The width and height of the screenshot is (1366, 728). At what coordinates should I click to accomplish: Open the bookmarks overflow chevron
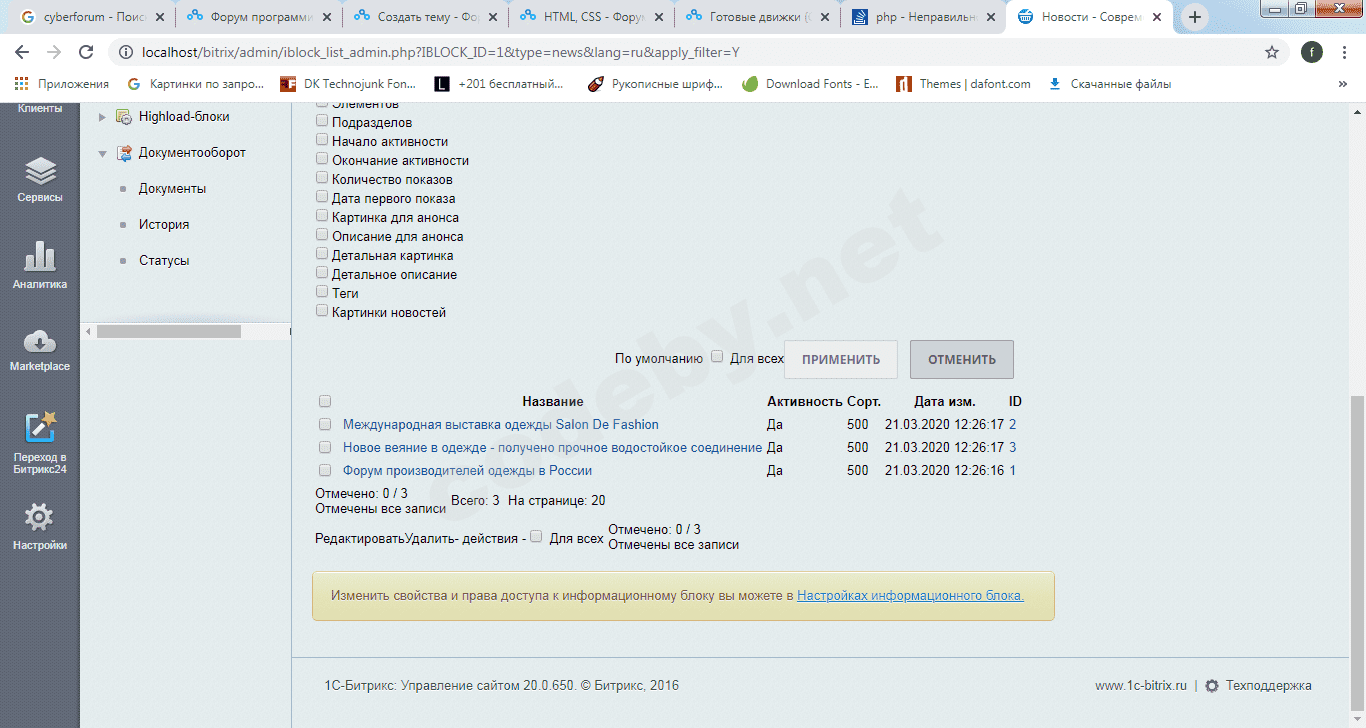tap(1345, 84)
